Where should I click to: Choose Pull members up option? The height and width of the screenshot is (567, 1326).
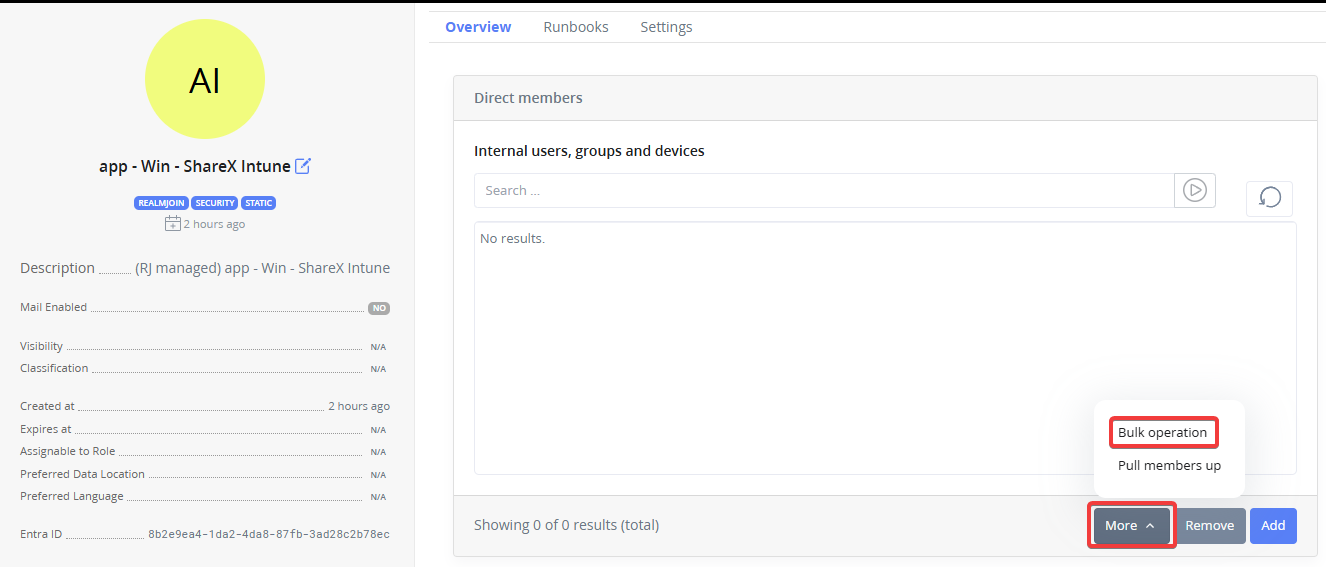1169,466
